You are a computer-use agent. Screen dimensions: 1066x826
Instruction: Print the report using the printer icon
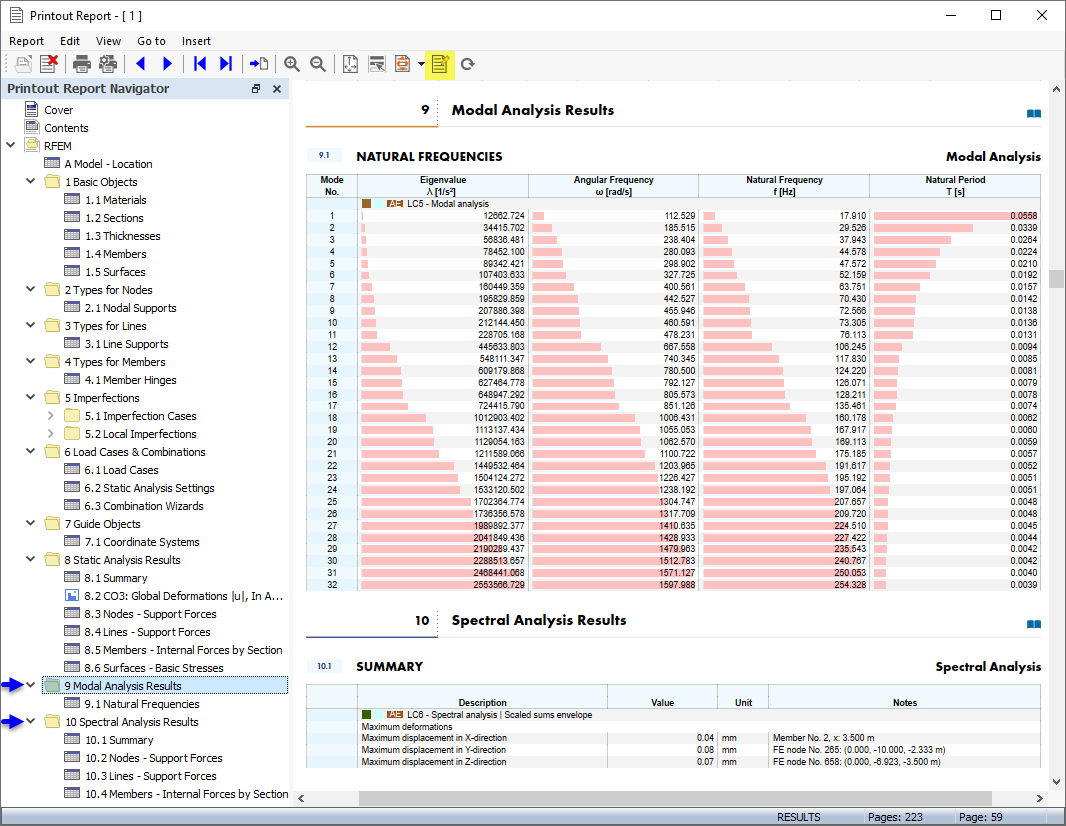(81, 64)
